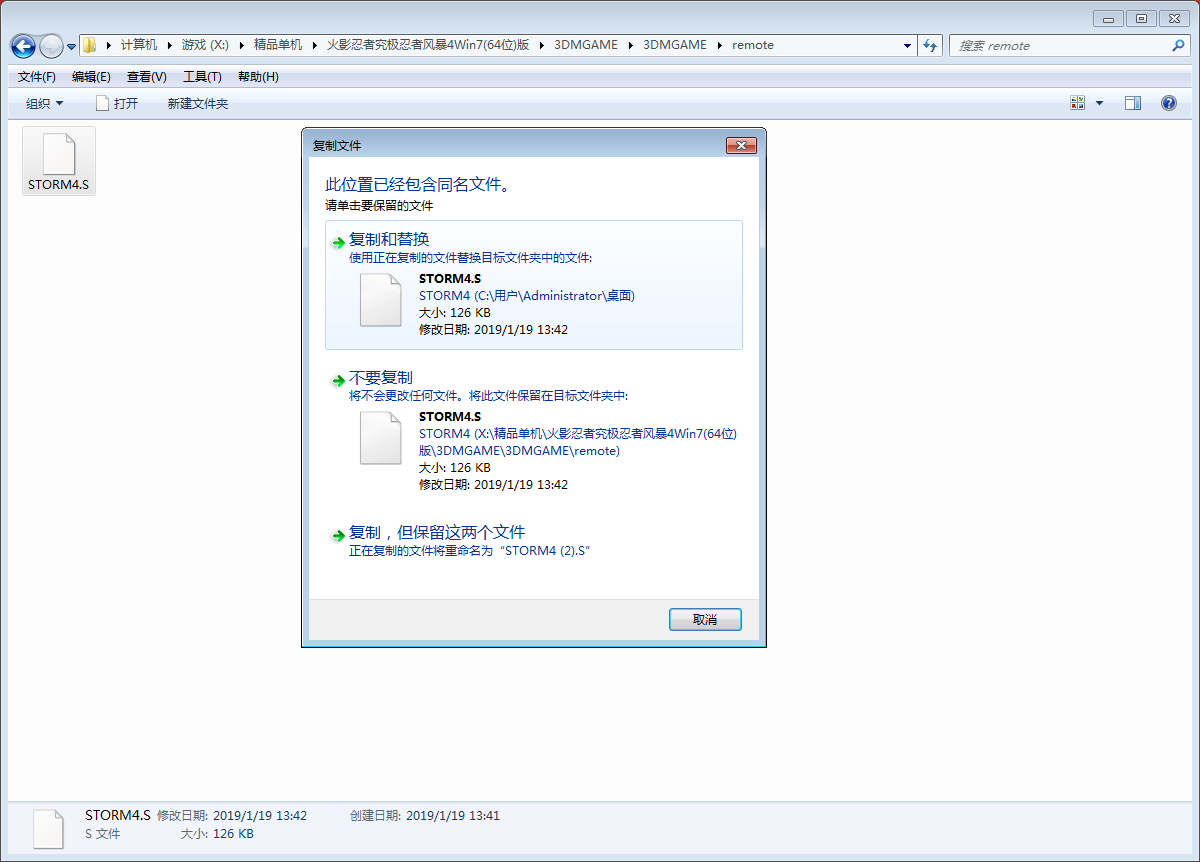The image size is (1200, 862).
Task: Click green arrow beside 复制和替换
Action: pos(338,243)
